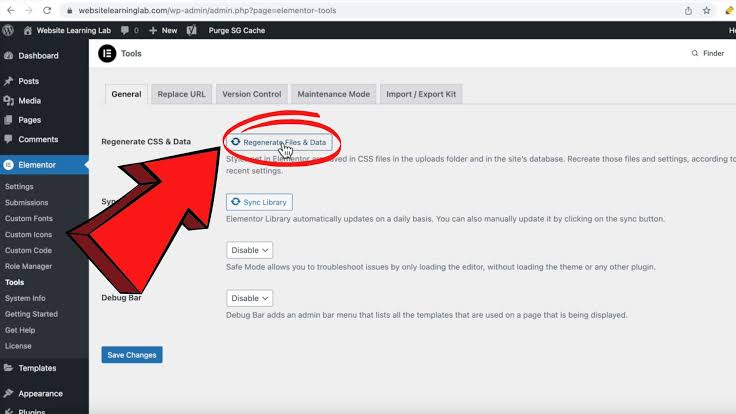The height and width of the screenshot is (414, 736).
Task: Click Regenerate Files & Data button
Action: (x=279, y=142)
